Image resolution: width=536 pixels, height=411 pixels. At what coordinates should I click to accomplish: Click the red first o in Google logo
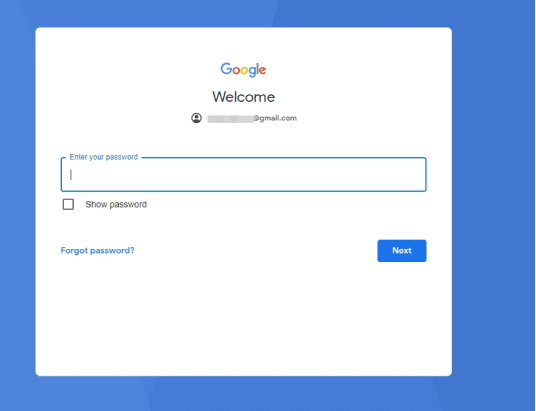pyautogui.click(x=237, y=70)
